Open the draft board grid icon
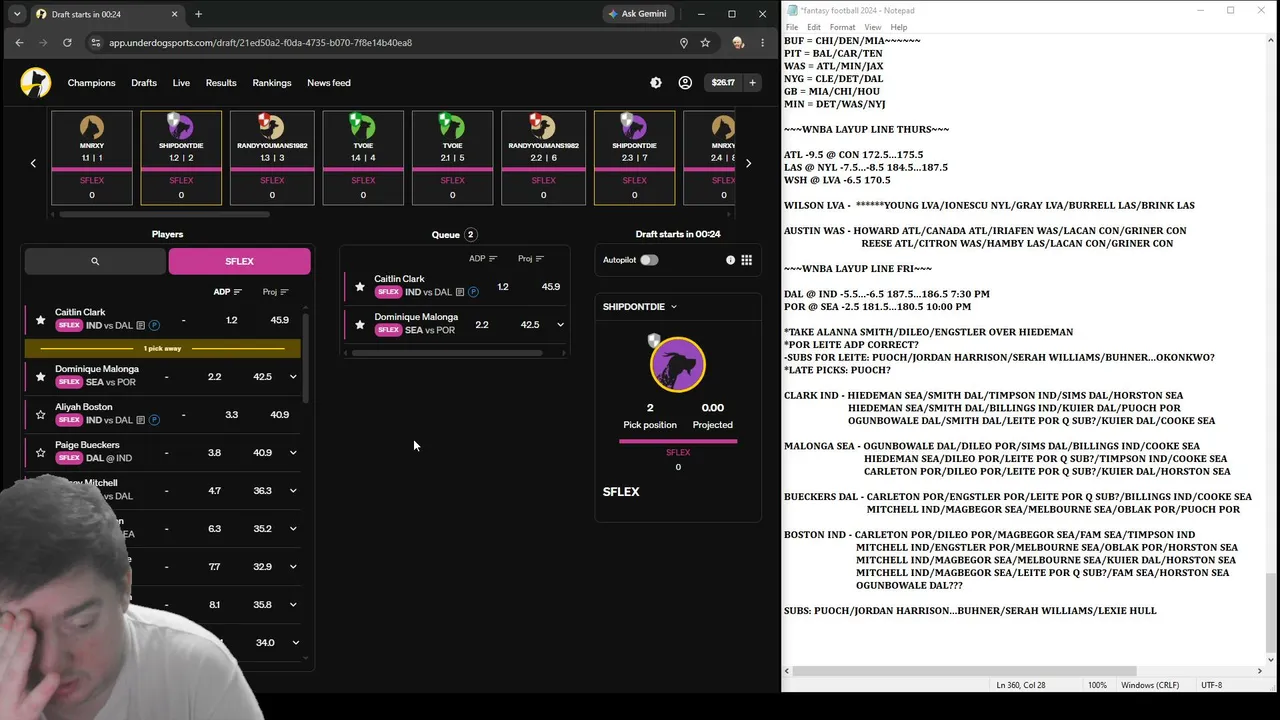This screenshot has width=1280, height=720. tap(746, 260)
